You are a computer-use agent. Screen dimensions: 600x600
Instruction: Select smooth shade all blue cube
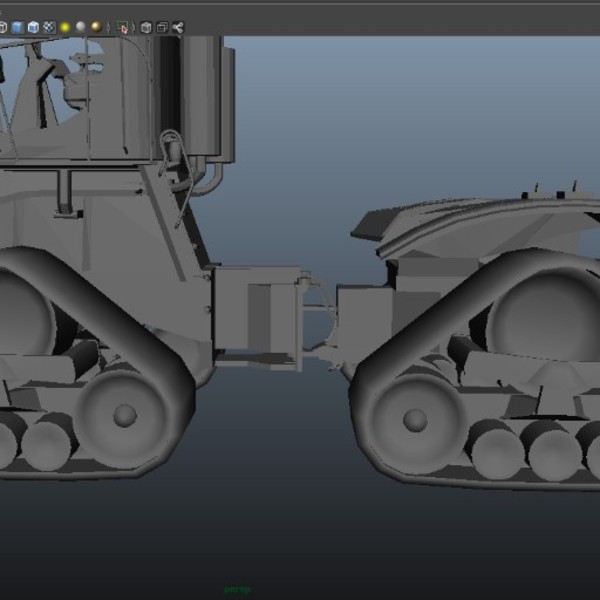tap(17, 28)
